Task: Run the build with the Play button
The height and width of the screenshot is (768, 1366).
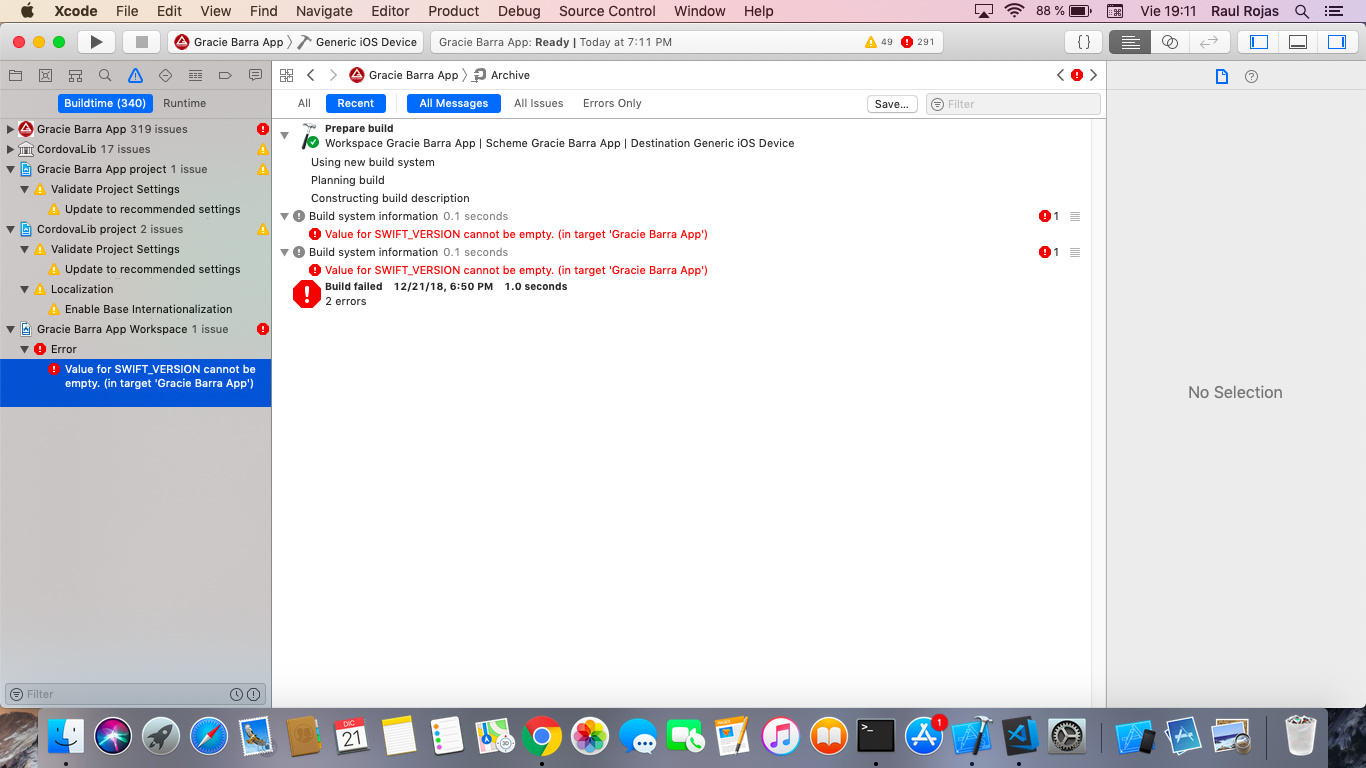Action: 96,42
